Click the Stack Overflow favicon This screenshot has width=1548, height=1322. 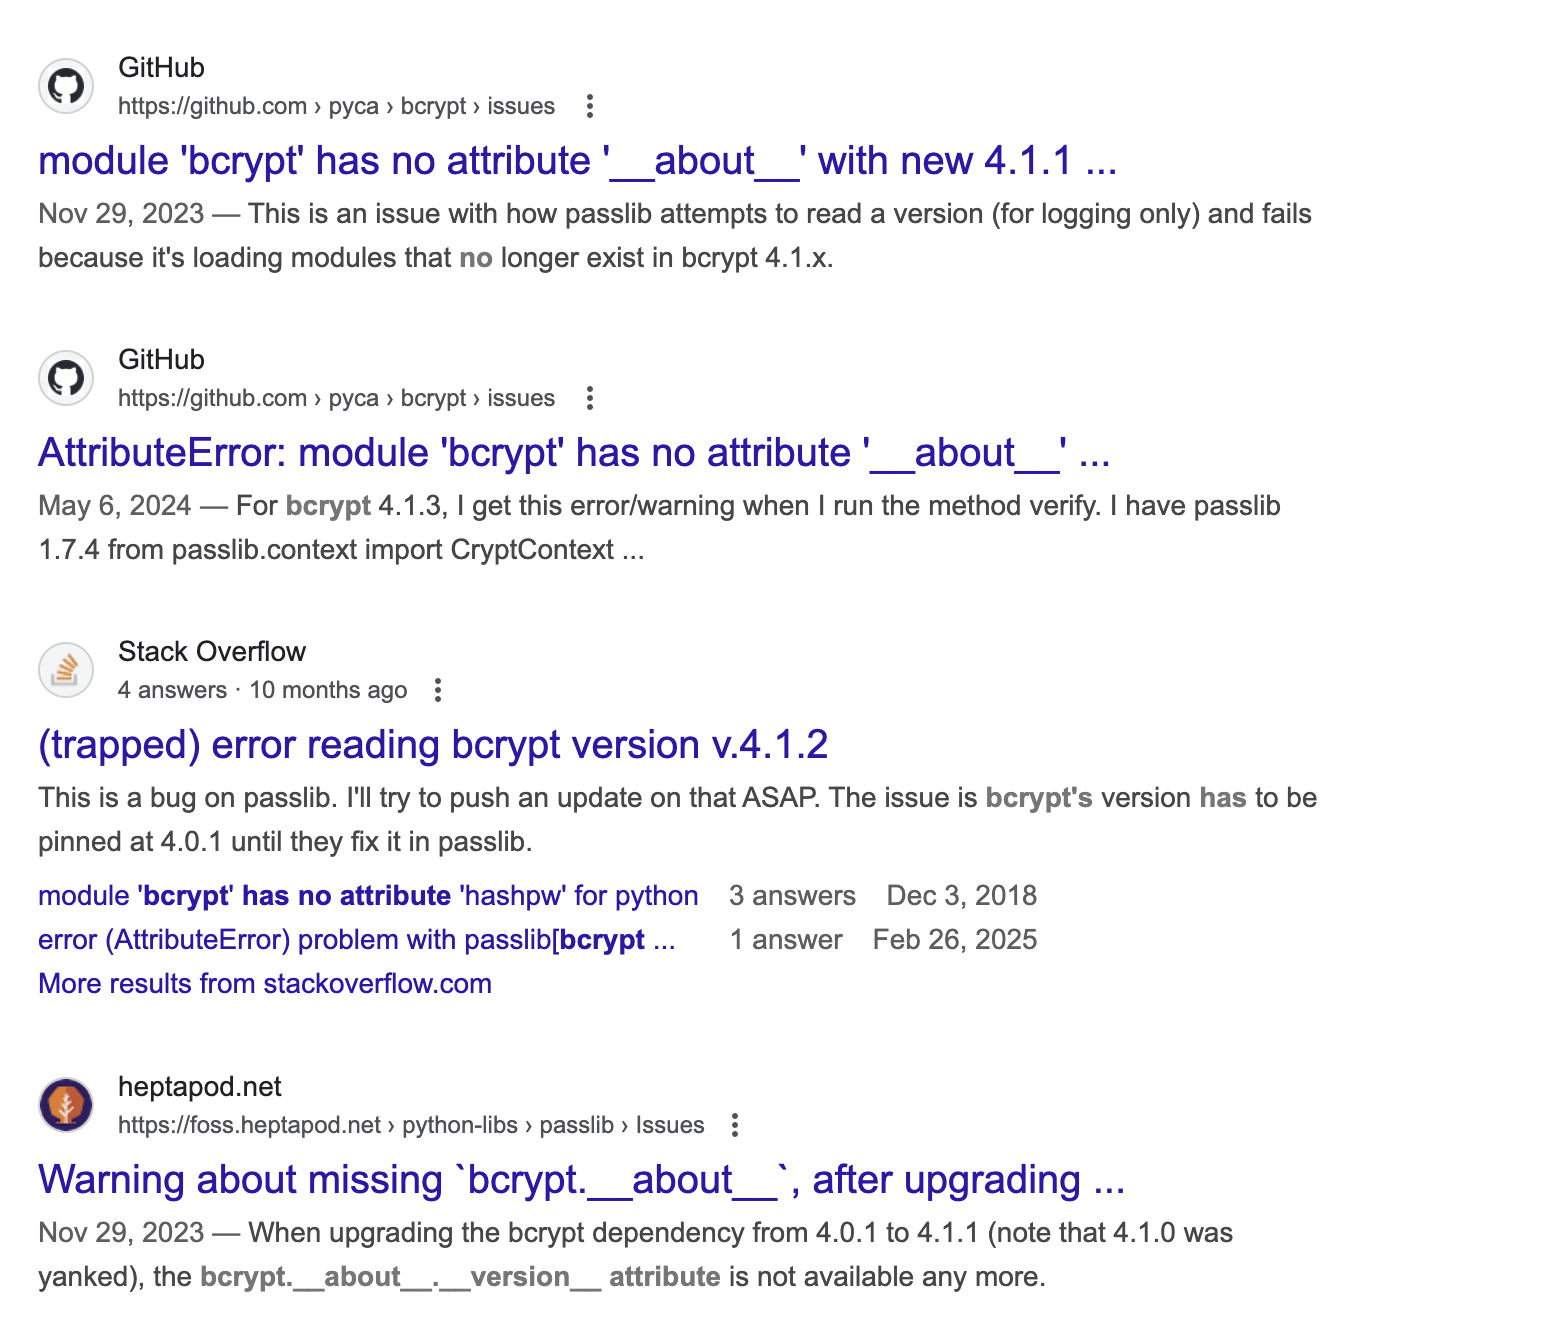click(66, 670)
